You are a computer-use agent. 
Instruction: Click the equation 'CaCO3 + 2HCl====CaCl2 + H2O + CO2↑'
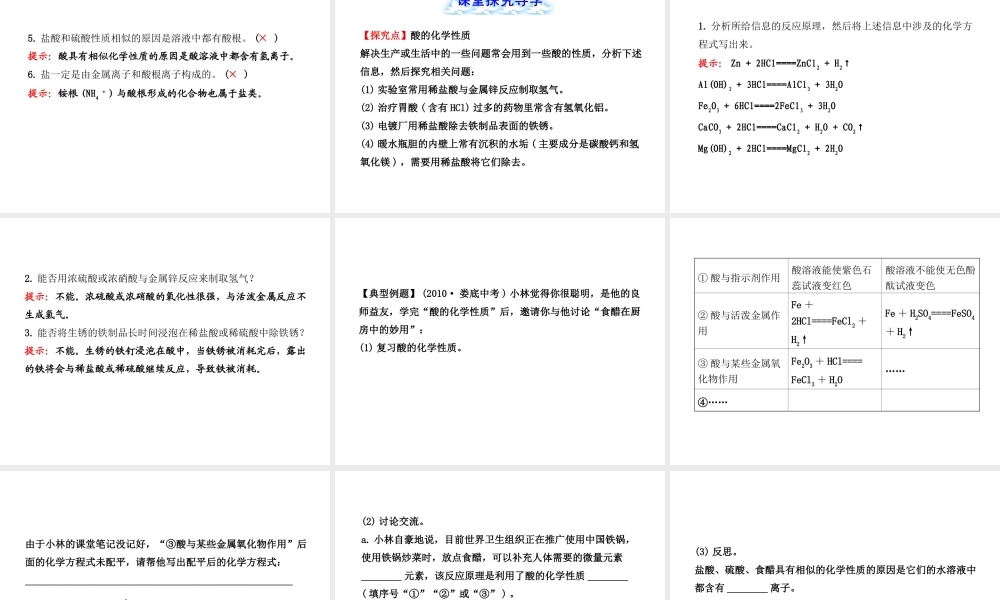coord(780,128)
